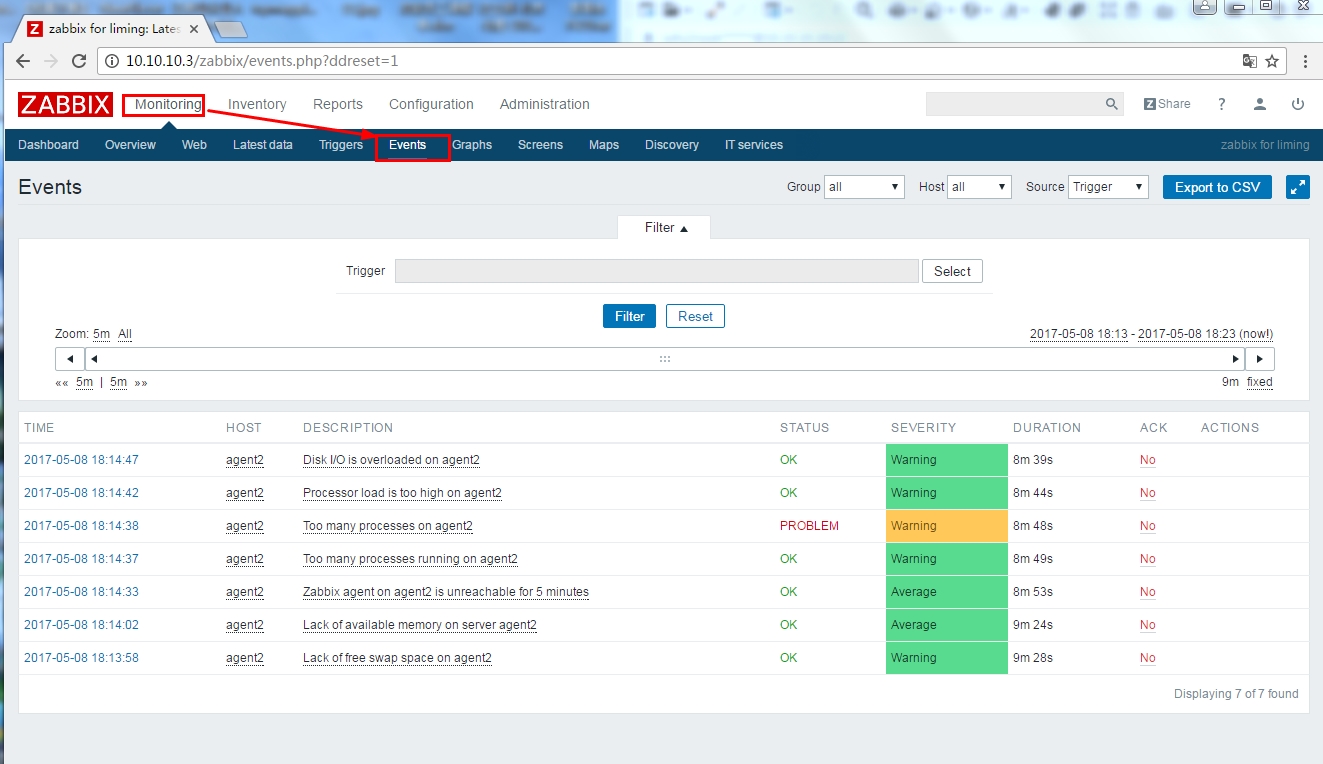1323x764 pixels.
Task: Open the Administration menu
Action: click(x=545, y=104)
